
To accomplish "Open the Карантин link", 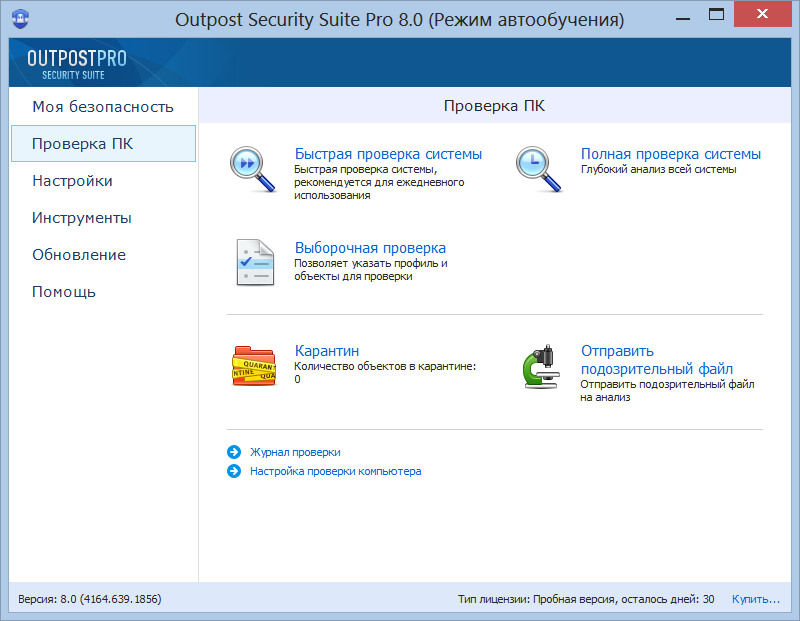I will pos(327,351).
